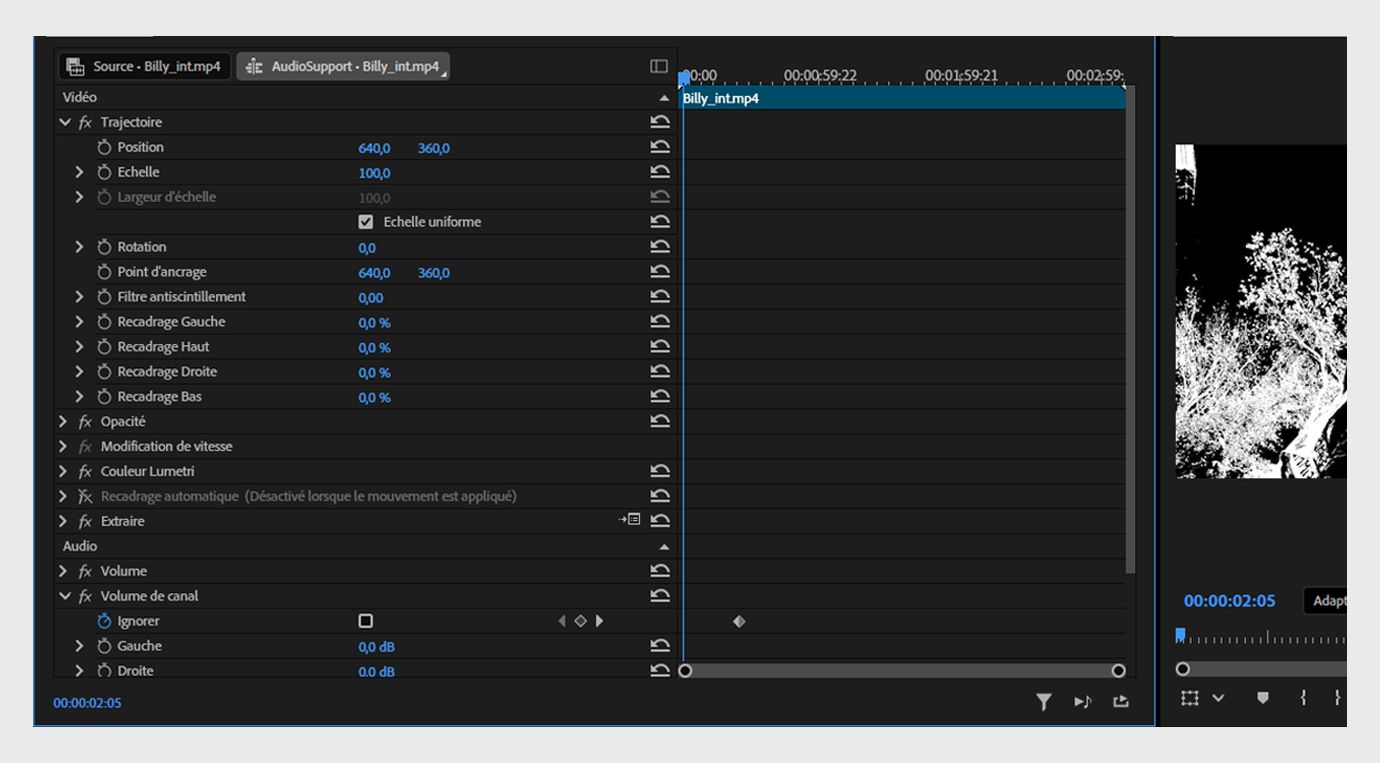Viewport: 1380px width, 763px height.
Task: Add a marker in the Program monitor
Action: coord(1263,698)
